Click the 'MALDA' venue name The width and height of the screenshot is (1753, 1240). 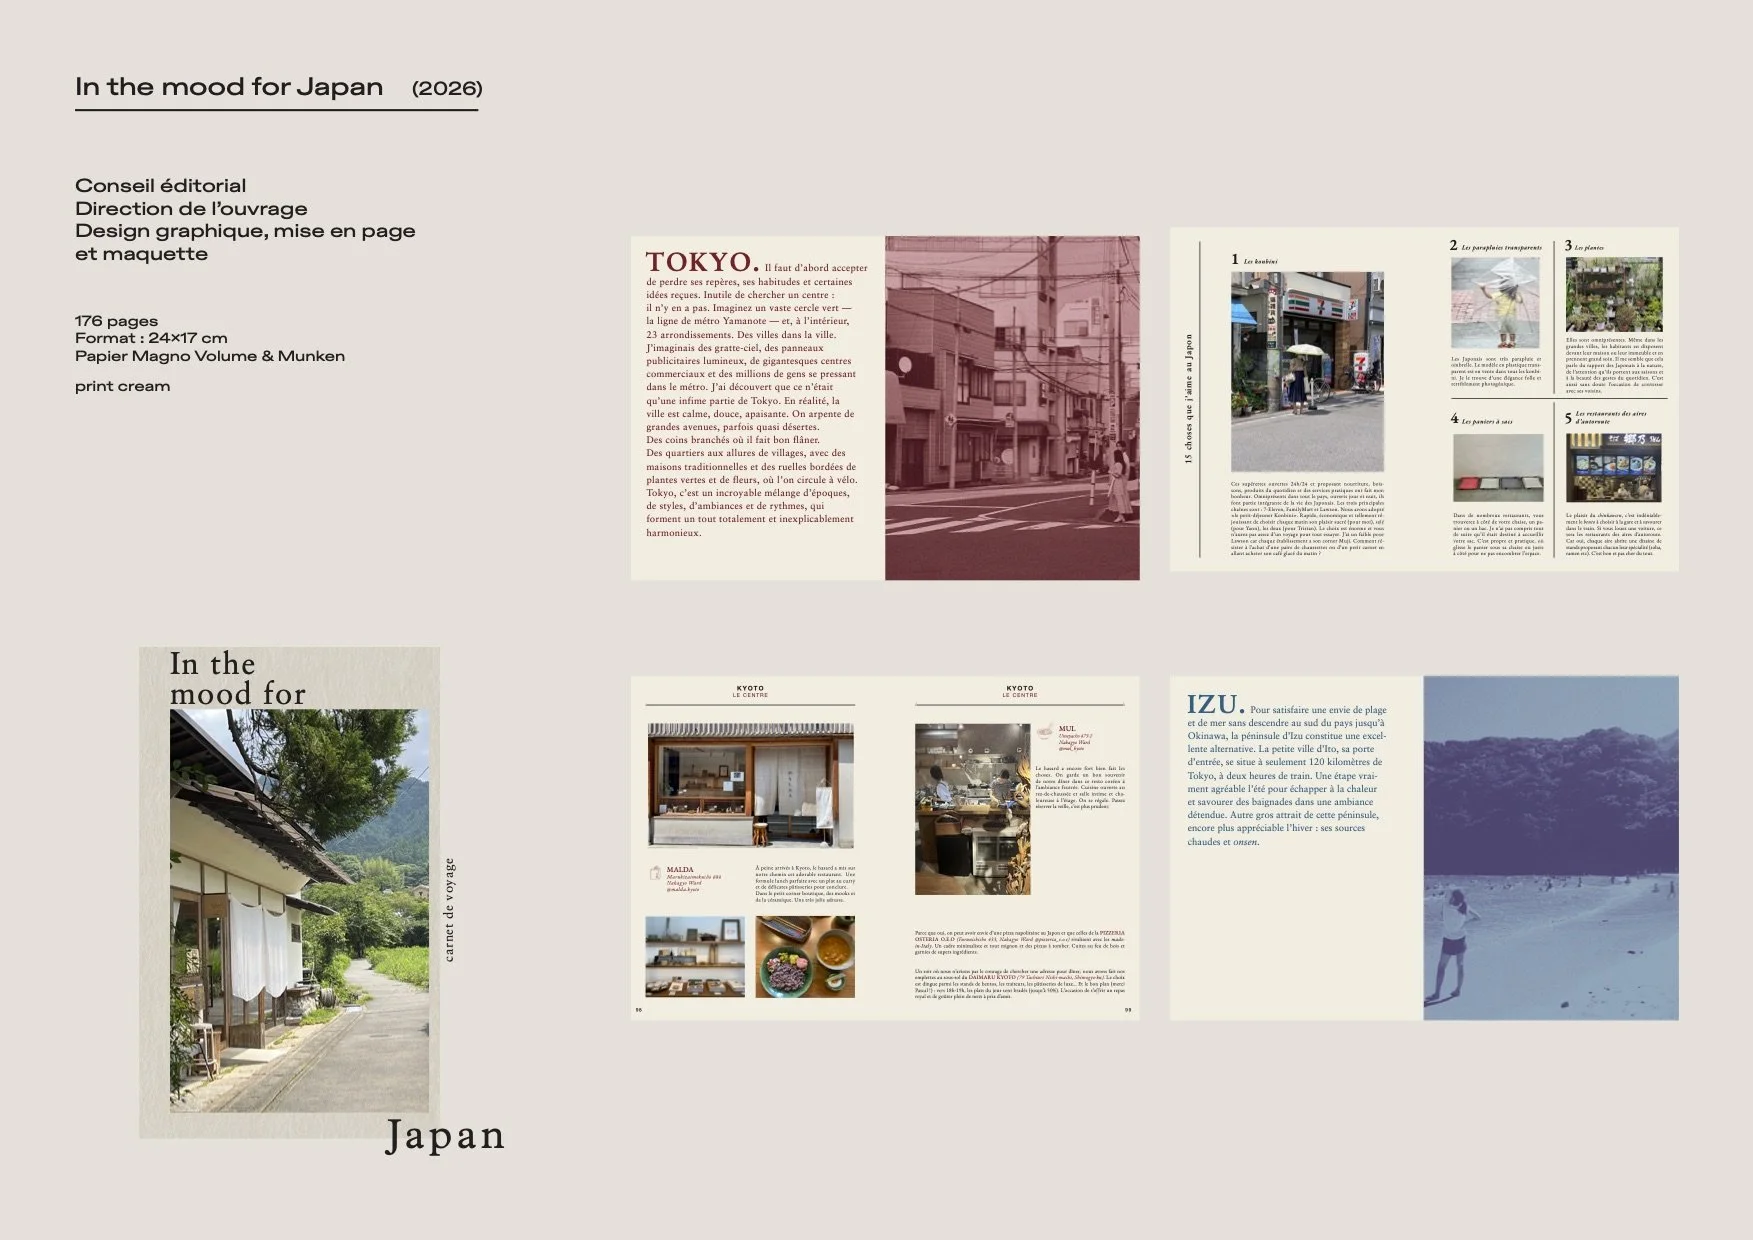pos(680,870)
